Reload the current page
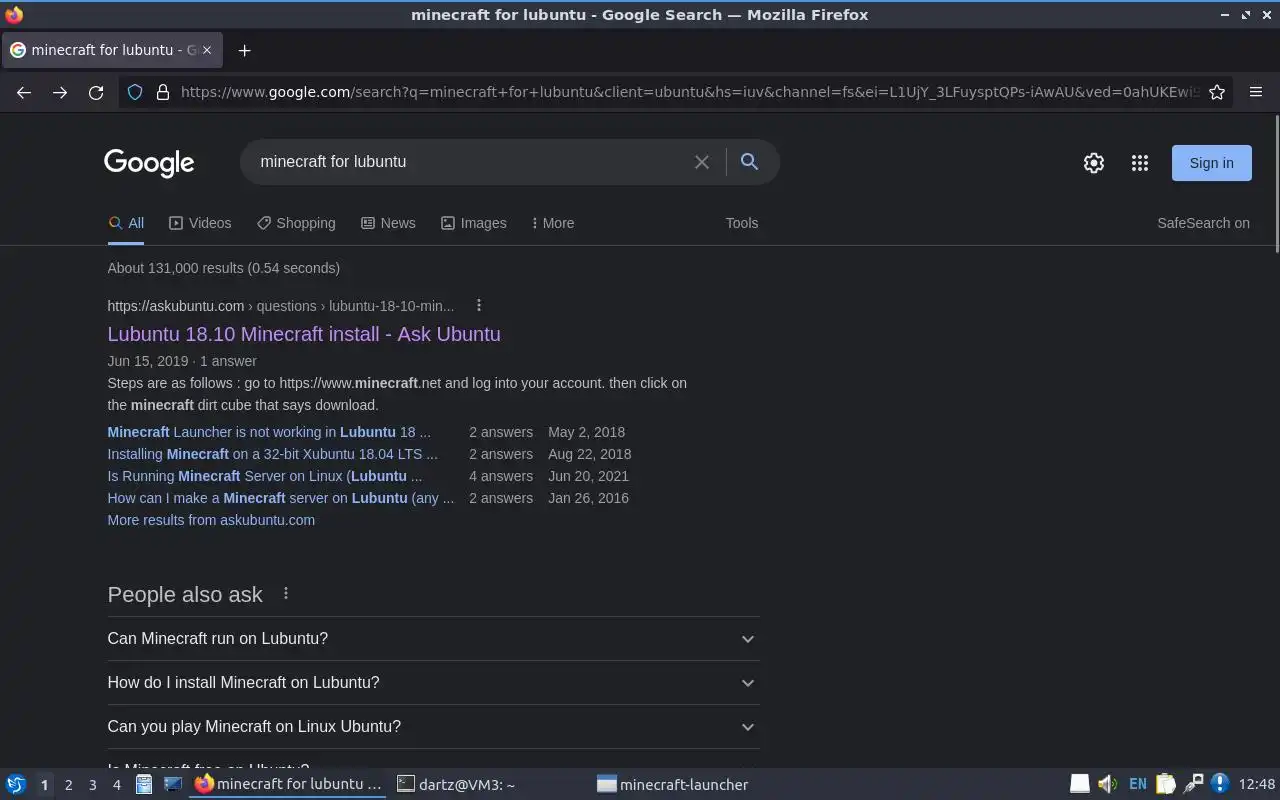Viewport: 1280px width, 800px height. pyautogui.click(x=96, y=92)
